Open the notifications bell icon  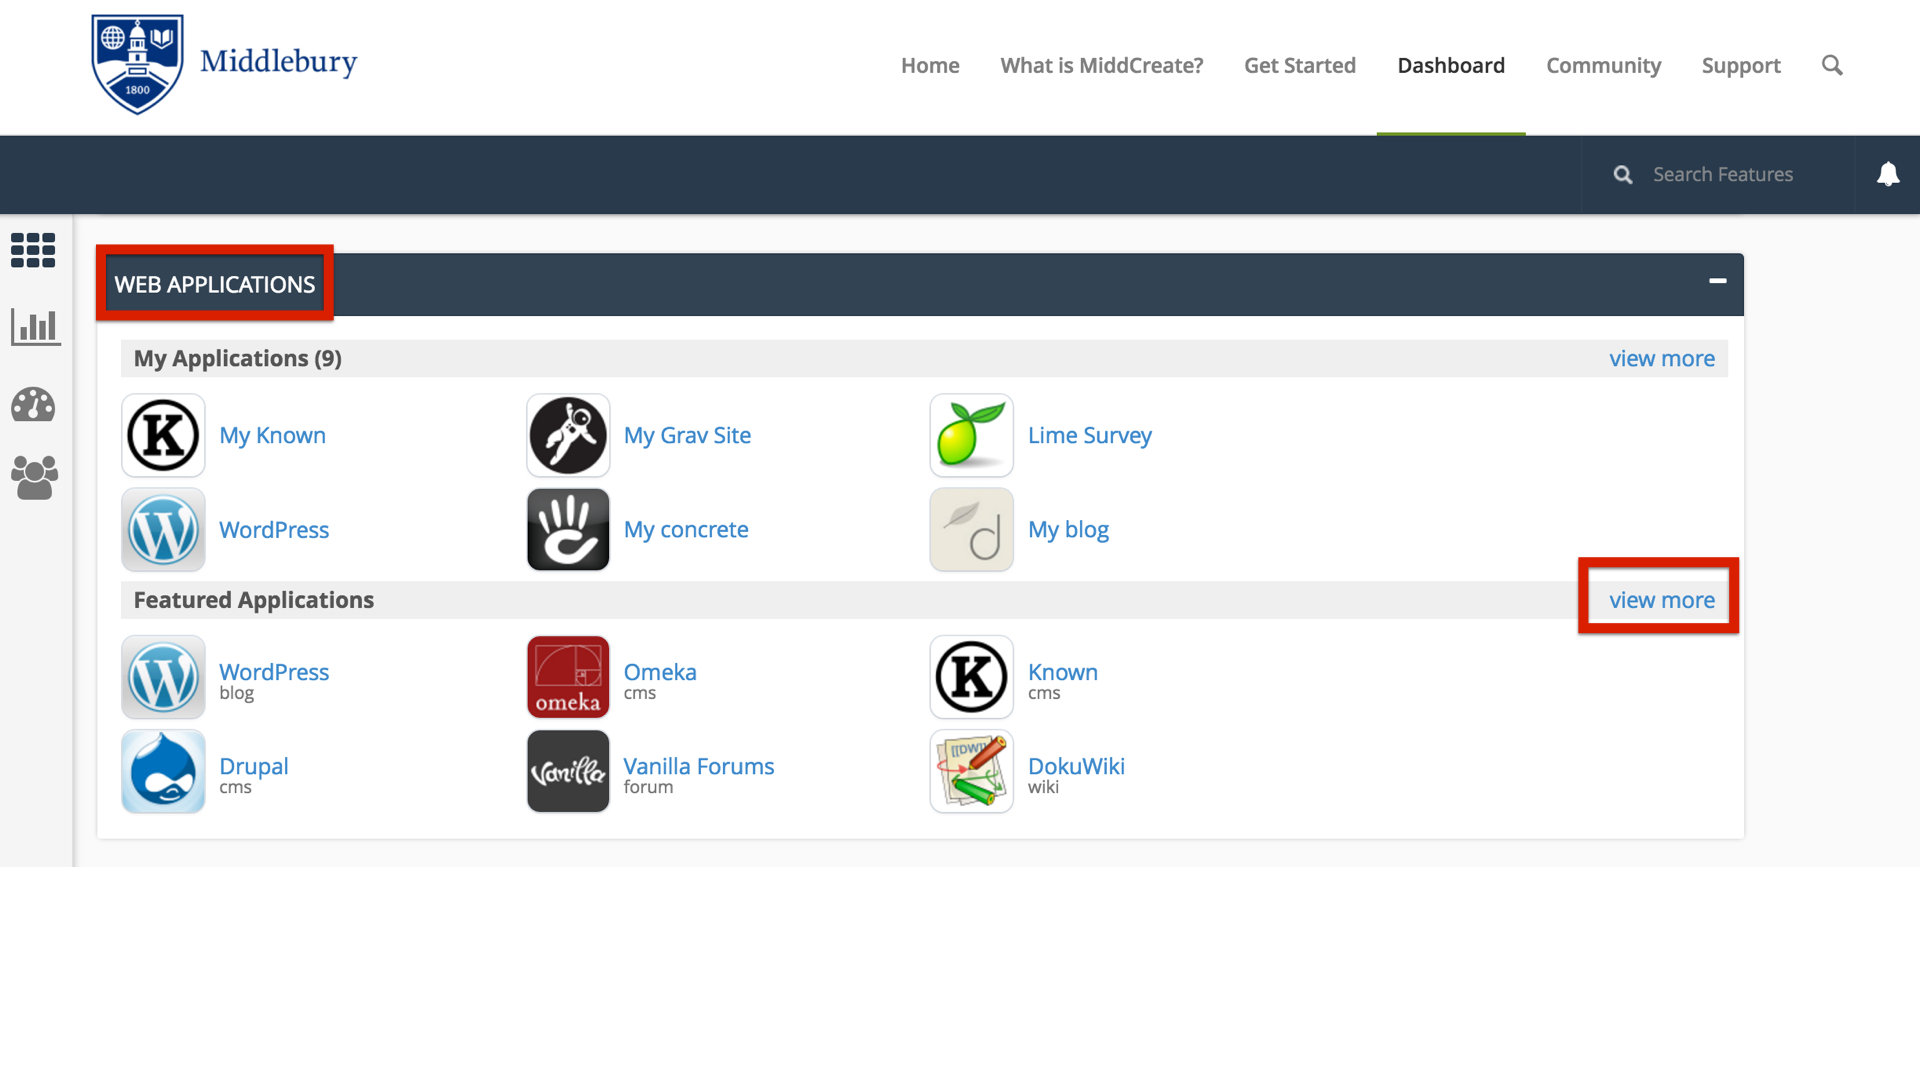coord(1887,175)
